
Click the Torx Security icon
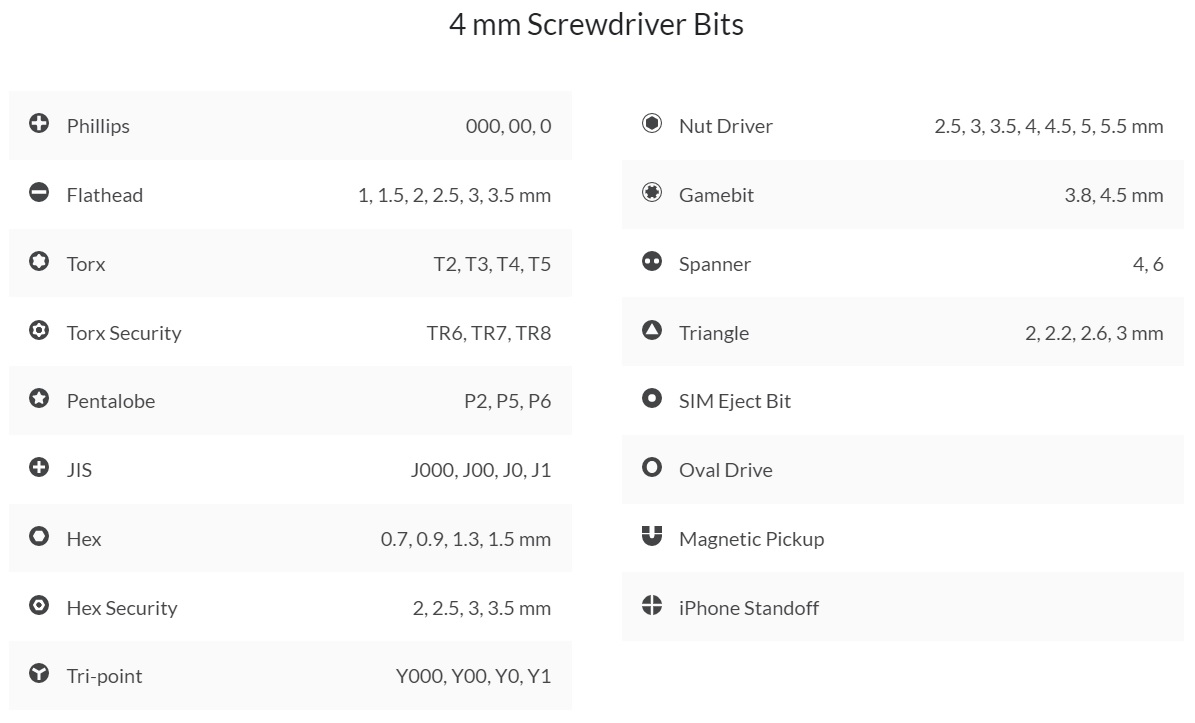[39, 331]
